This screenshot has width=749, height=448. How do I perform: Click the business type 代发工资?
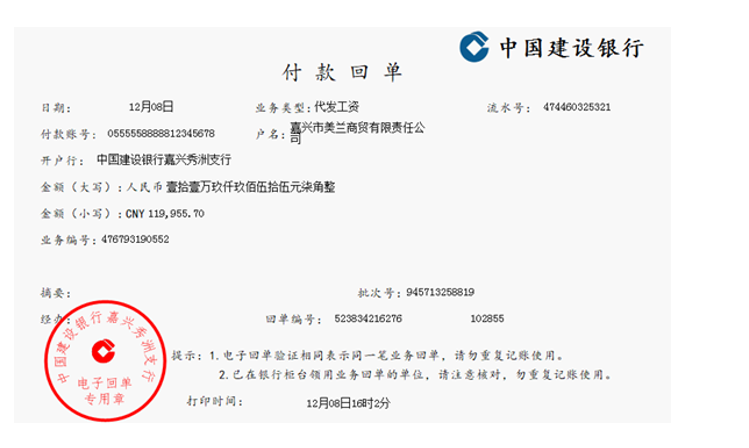click(337, 107)
